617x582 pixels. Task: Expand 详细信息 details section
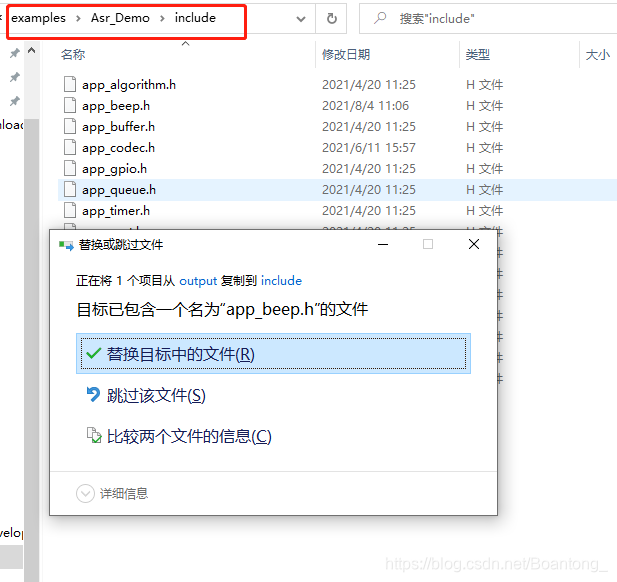click(112, 493)
